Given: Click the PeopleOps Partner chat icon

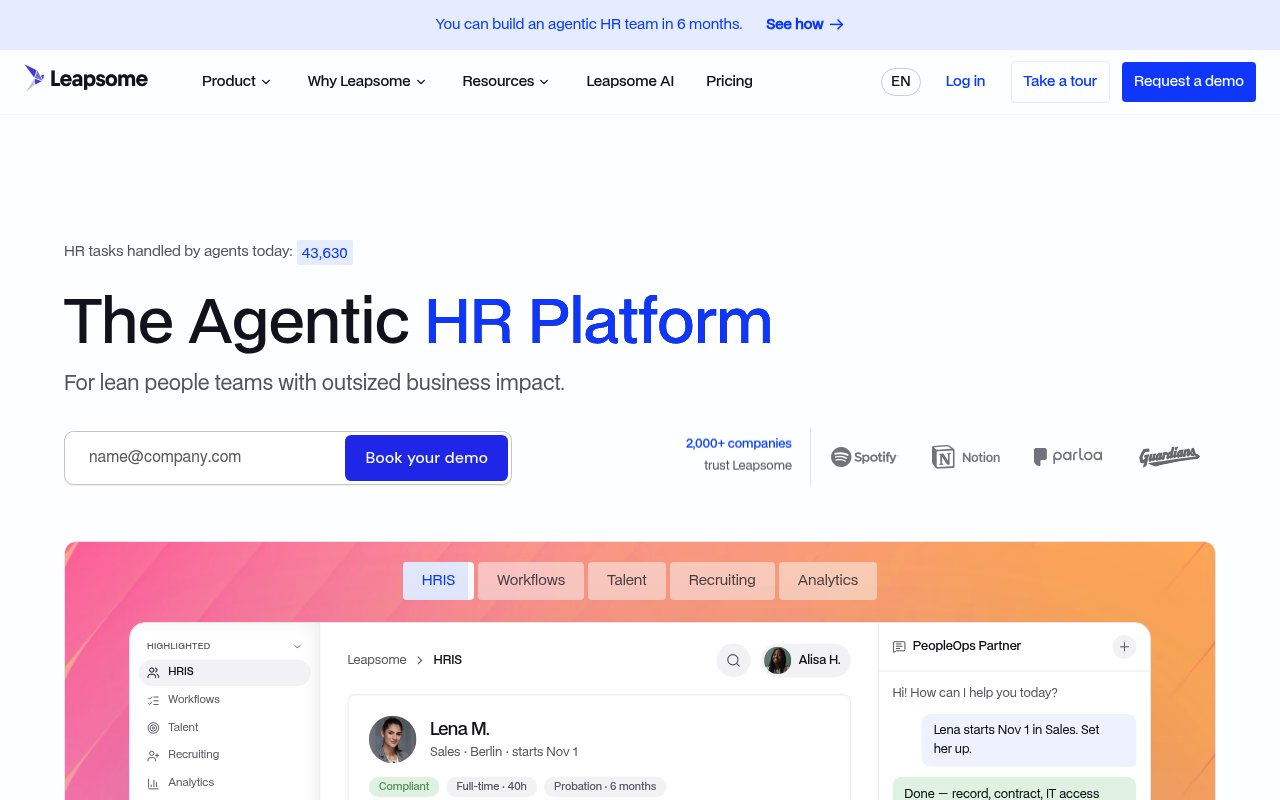Looking at the screenshot, I should click(899, 647).
